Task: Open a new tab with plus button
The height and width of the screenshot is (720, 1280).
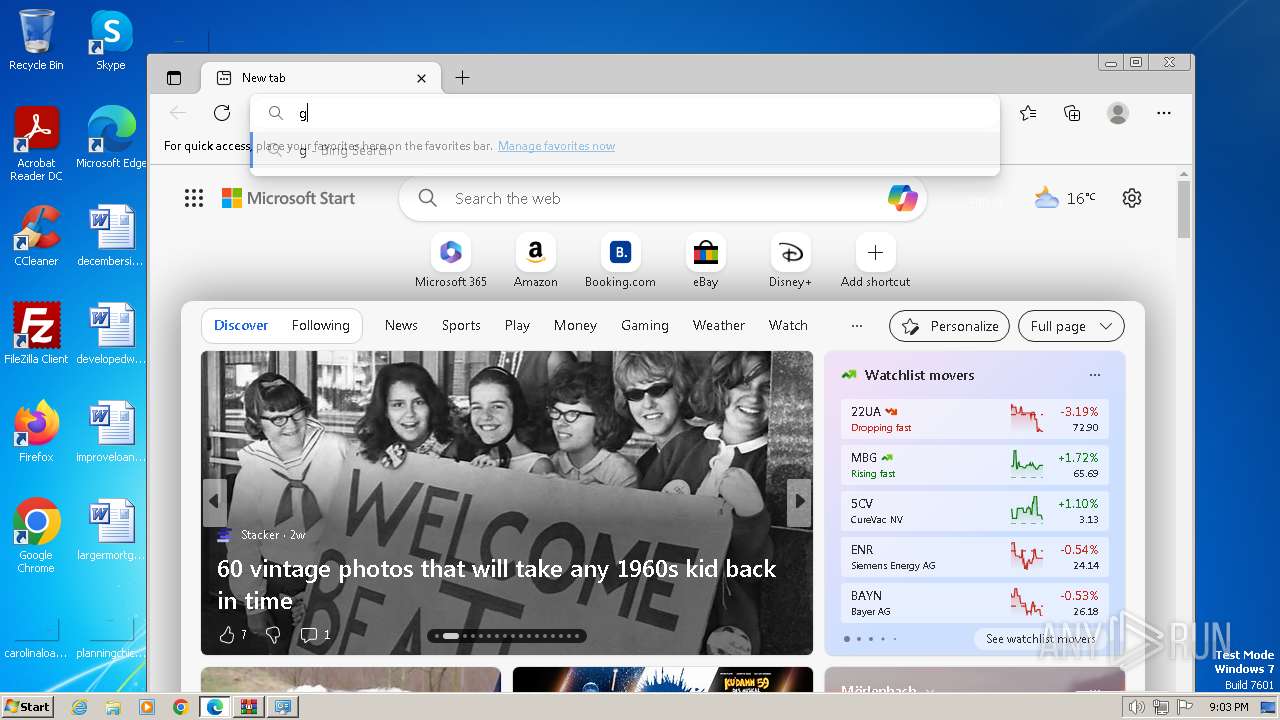Action: [x=462, y=78]
